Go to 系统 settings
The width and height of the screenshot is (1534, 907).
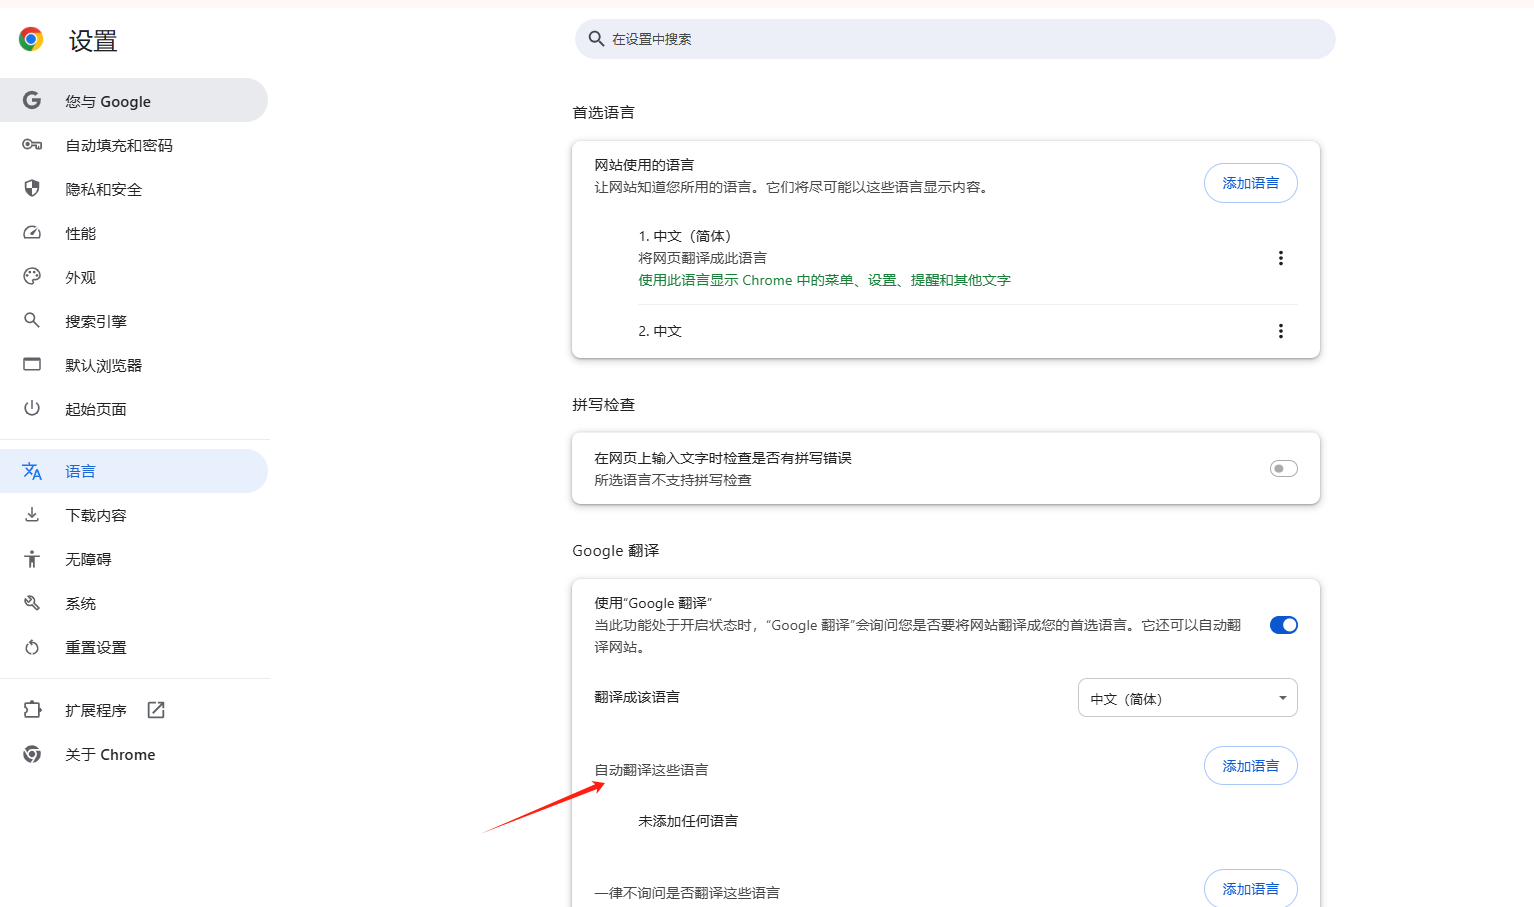pos(134,603)
